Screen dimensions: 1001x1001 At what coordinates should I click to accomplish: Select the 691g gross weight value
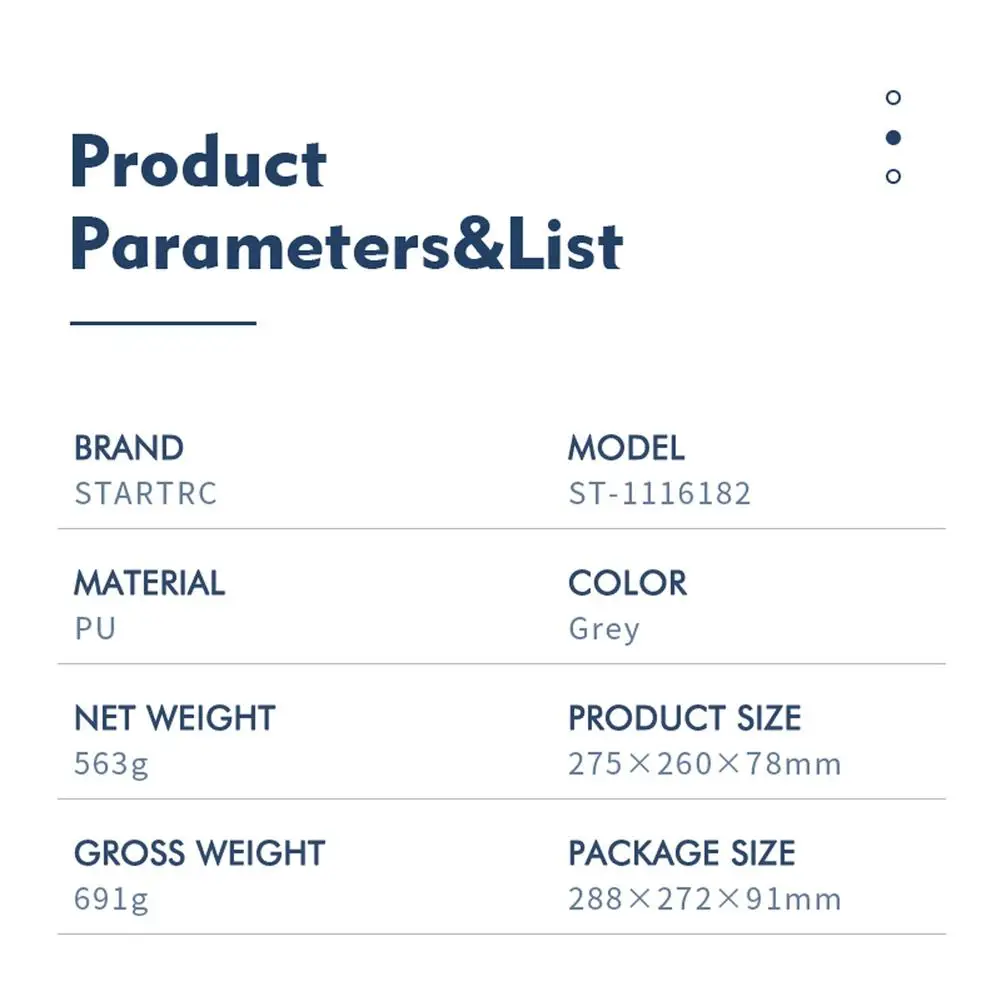pyautogui.click(x=111, y=900)
